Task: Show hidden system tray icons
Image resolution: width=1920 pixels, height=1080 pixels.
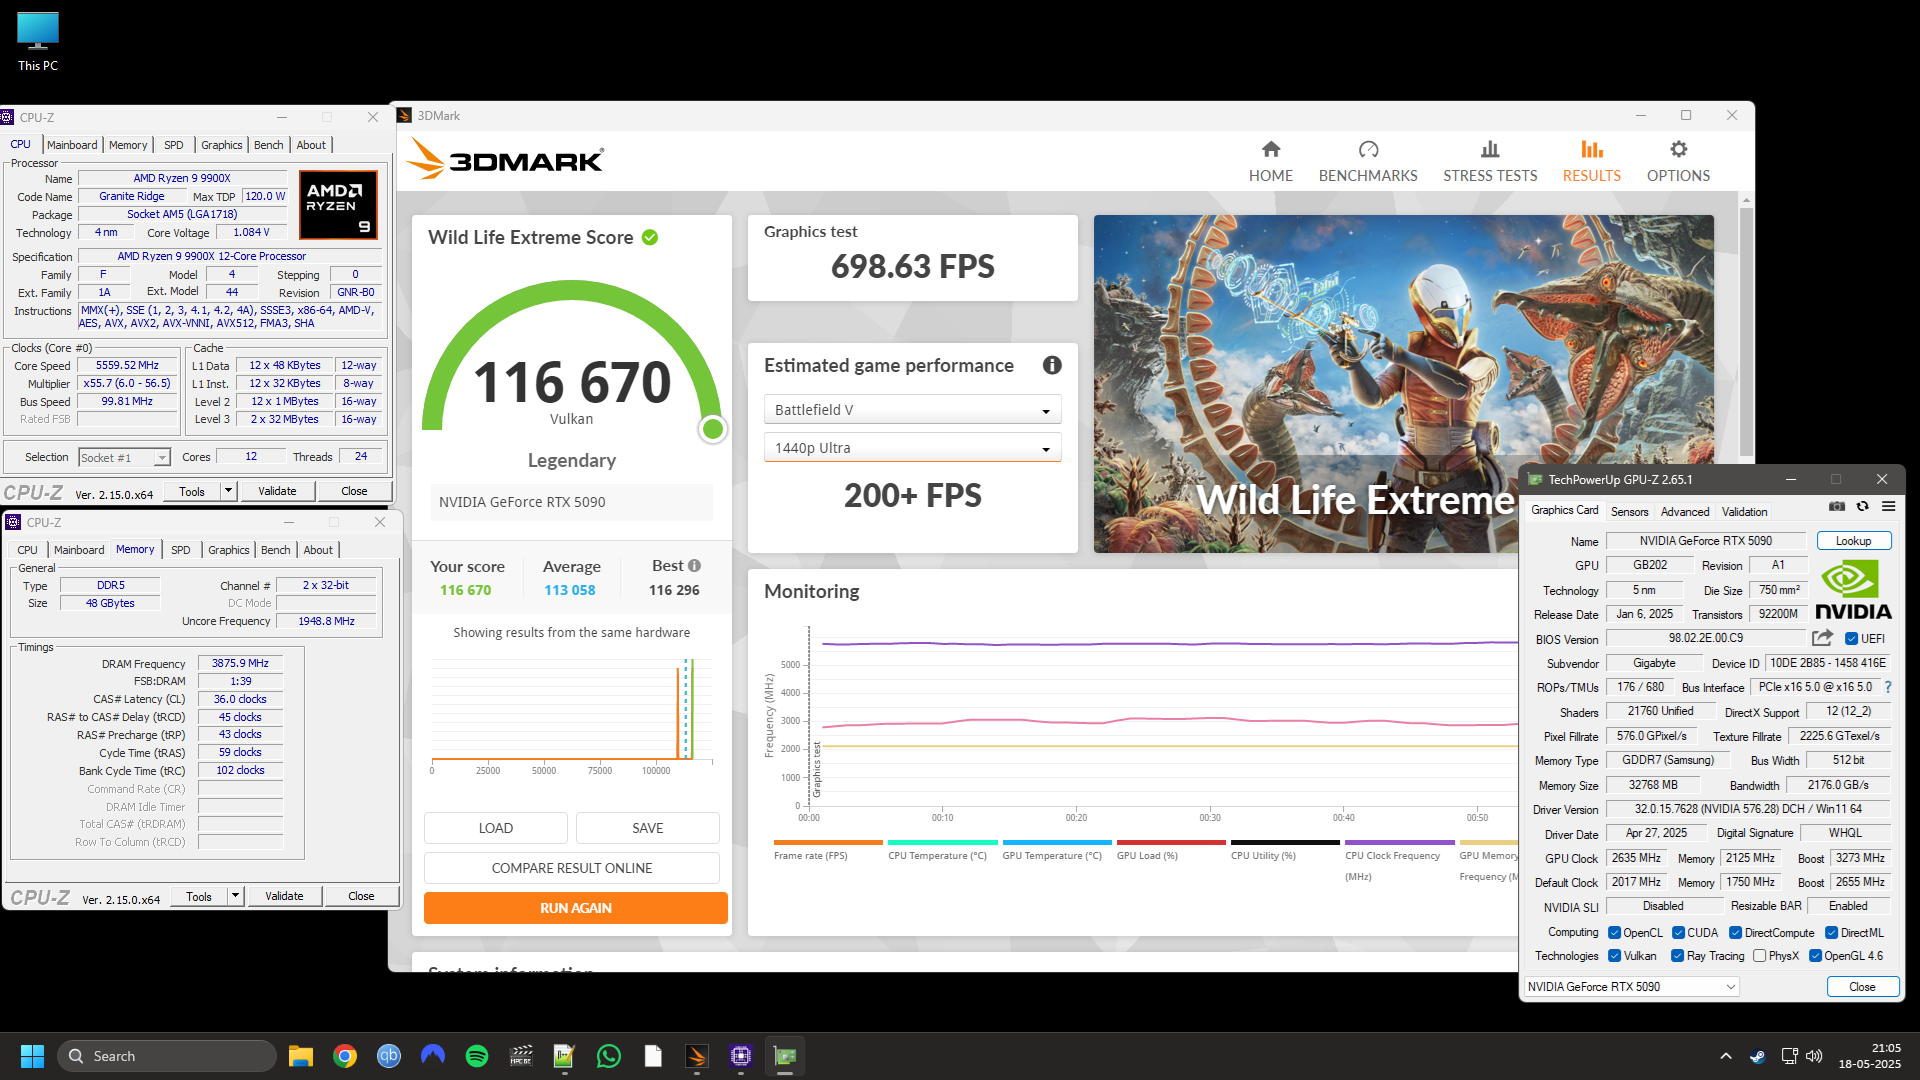Action: click(1725, 1056)
